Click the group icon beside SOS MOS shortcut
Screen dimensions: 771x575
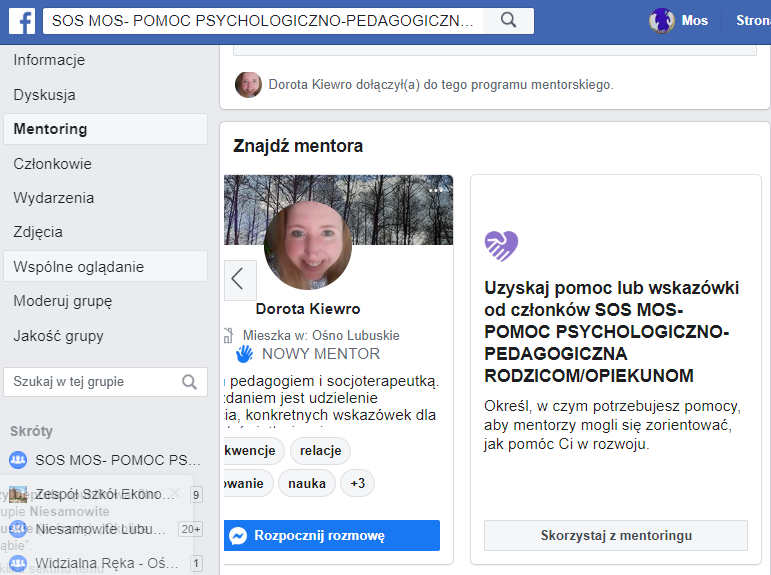pos(18,460)
